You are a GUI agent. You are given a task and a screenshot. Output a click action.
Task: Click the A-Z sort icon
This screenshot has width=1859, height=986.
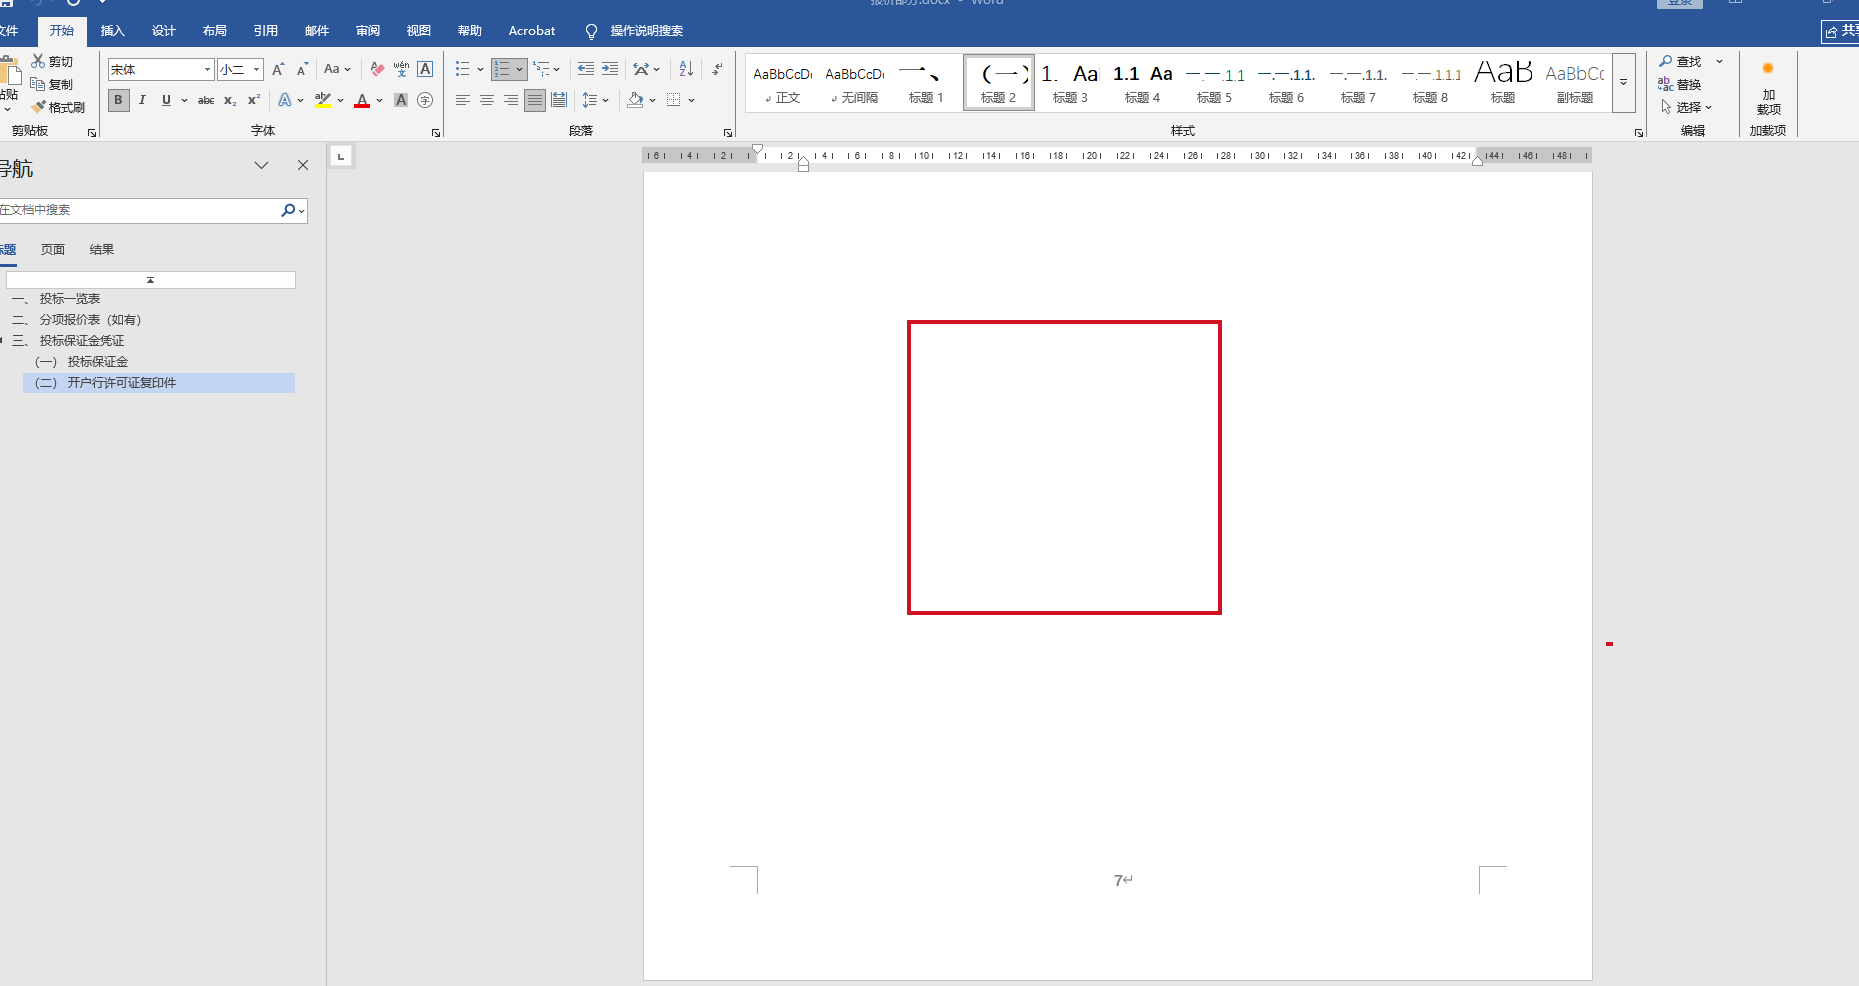(686, 69)
